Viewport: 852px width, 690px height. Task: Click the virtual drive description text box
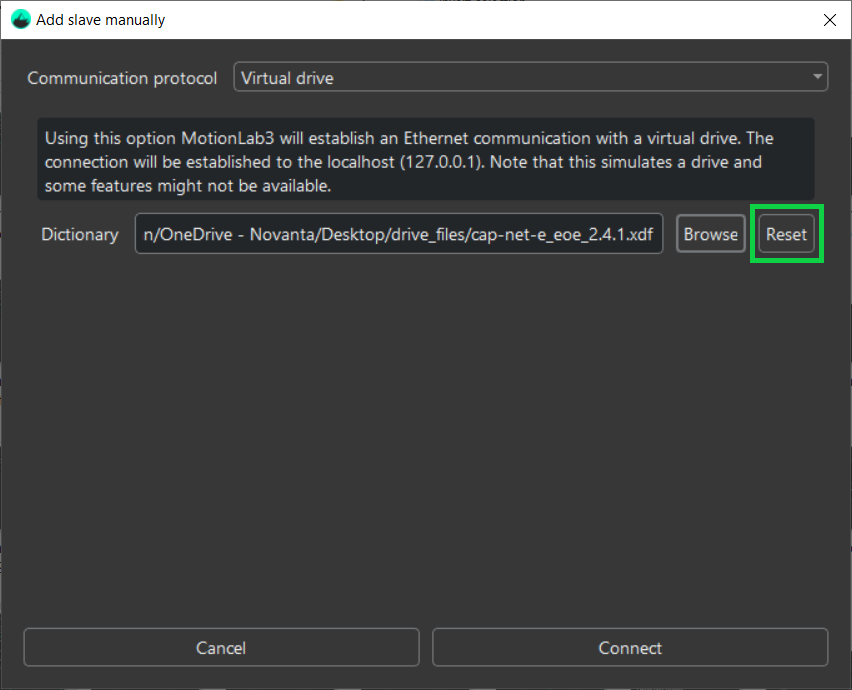425,161
